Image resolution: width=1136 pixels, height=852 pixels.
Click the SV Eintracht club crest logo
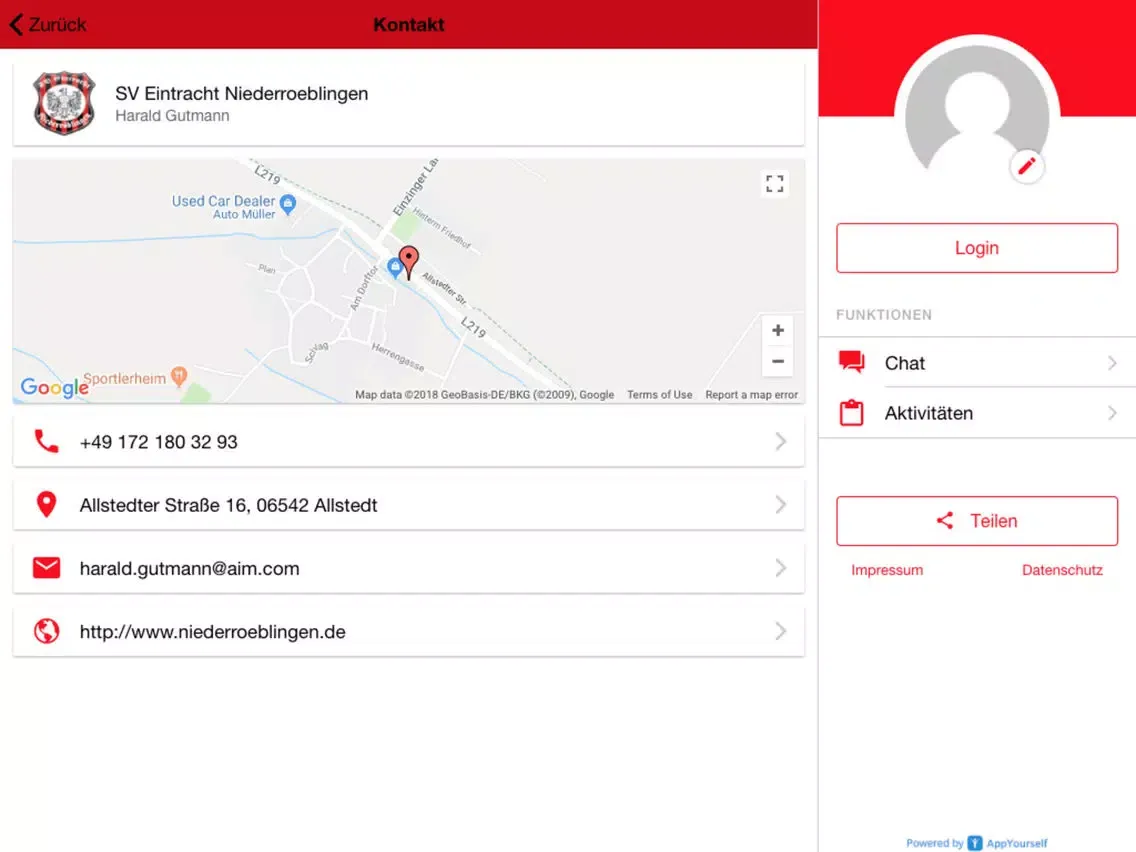point(64,103)
